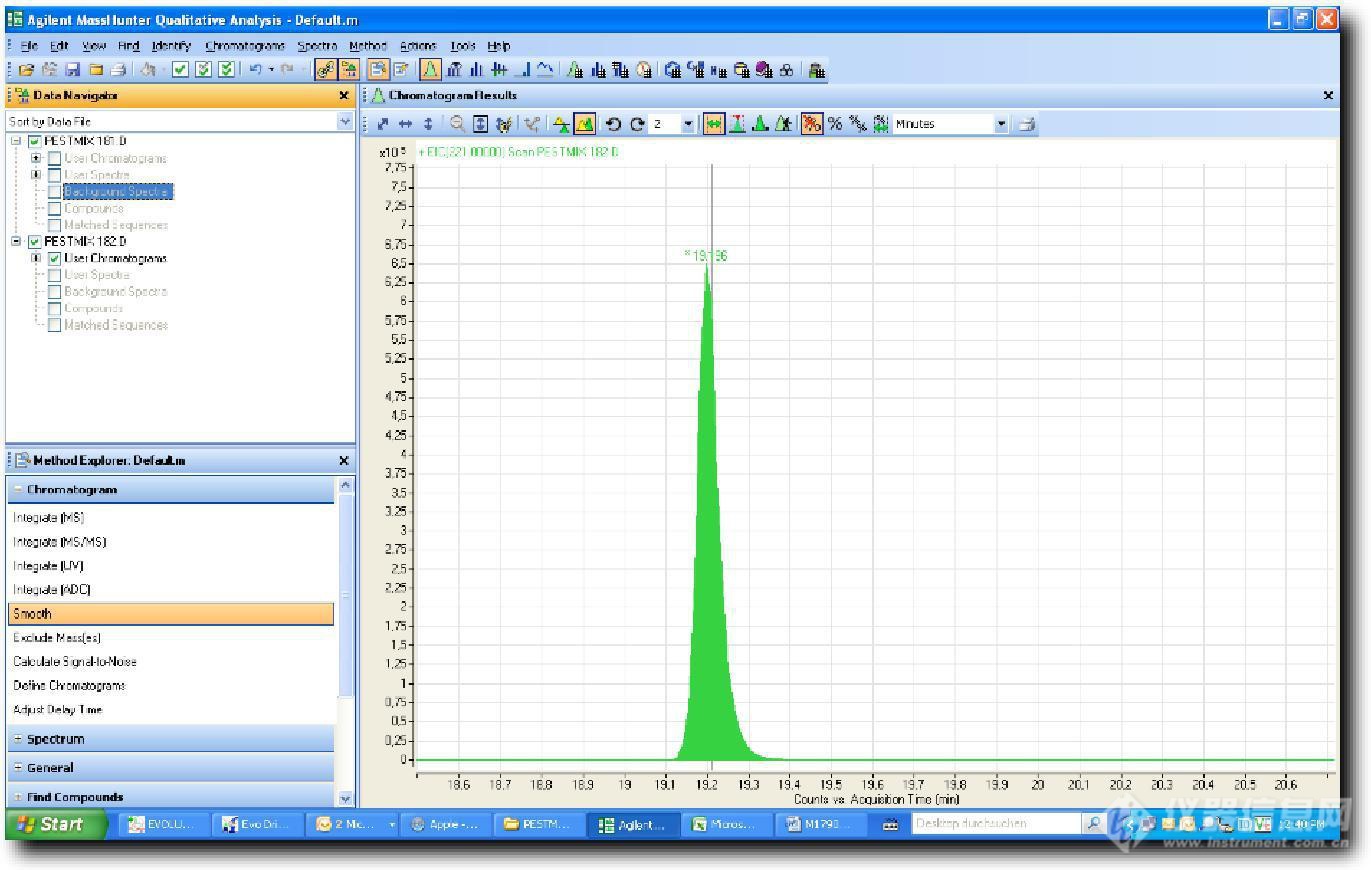Open the Chromatograms menu
The height and width of the screenshot is (870, 1371).
245,45
